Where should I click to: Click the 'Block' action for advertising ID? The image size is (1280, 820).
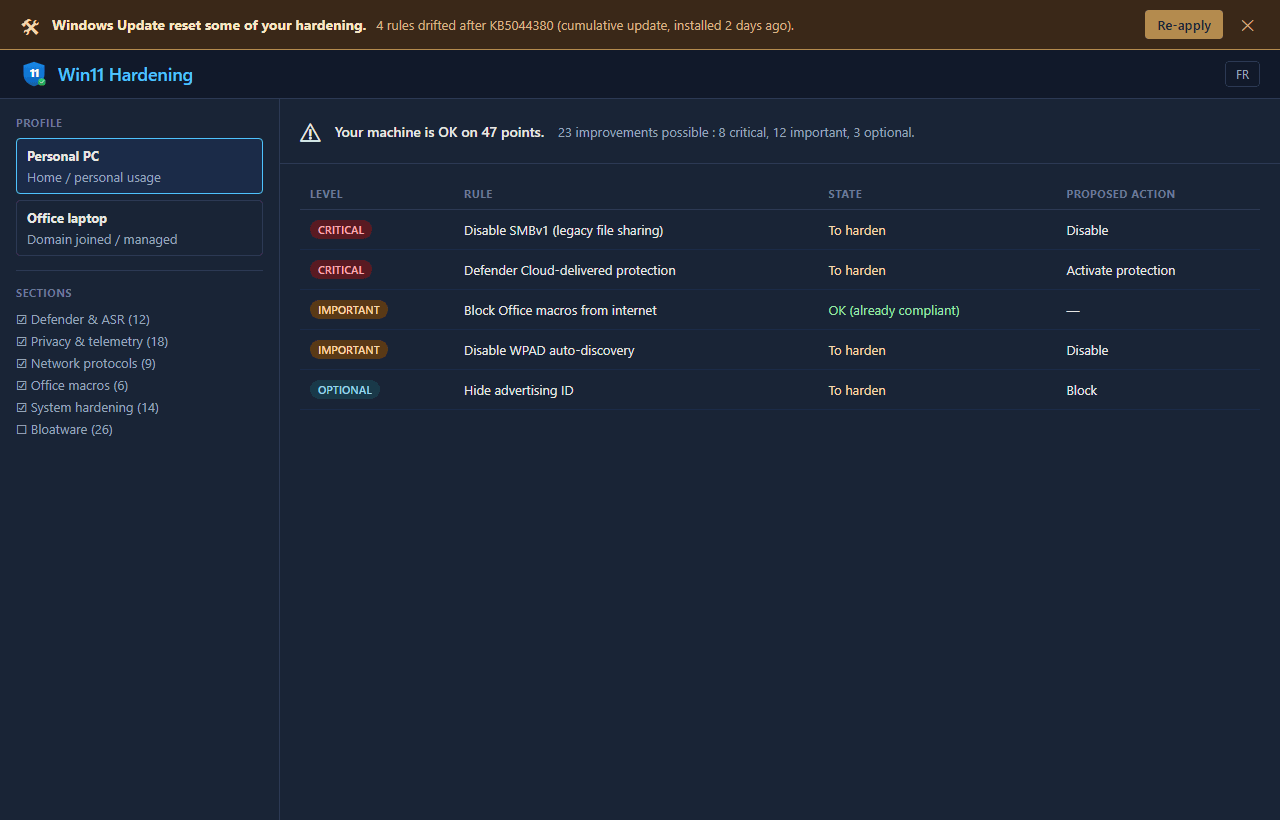click(x=1082, y=390)
